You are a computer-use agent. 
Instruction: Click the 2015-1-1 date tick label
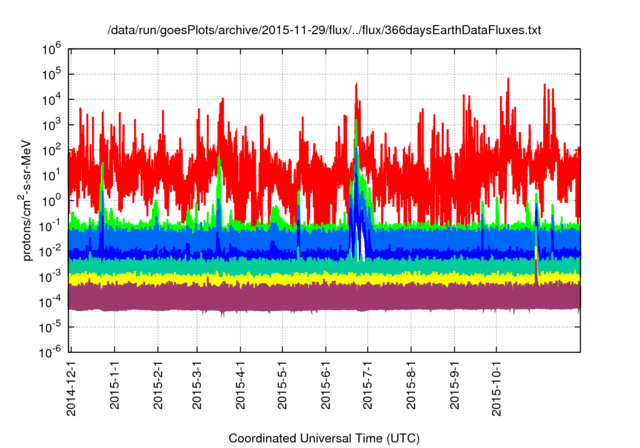(x=115, y=385)
